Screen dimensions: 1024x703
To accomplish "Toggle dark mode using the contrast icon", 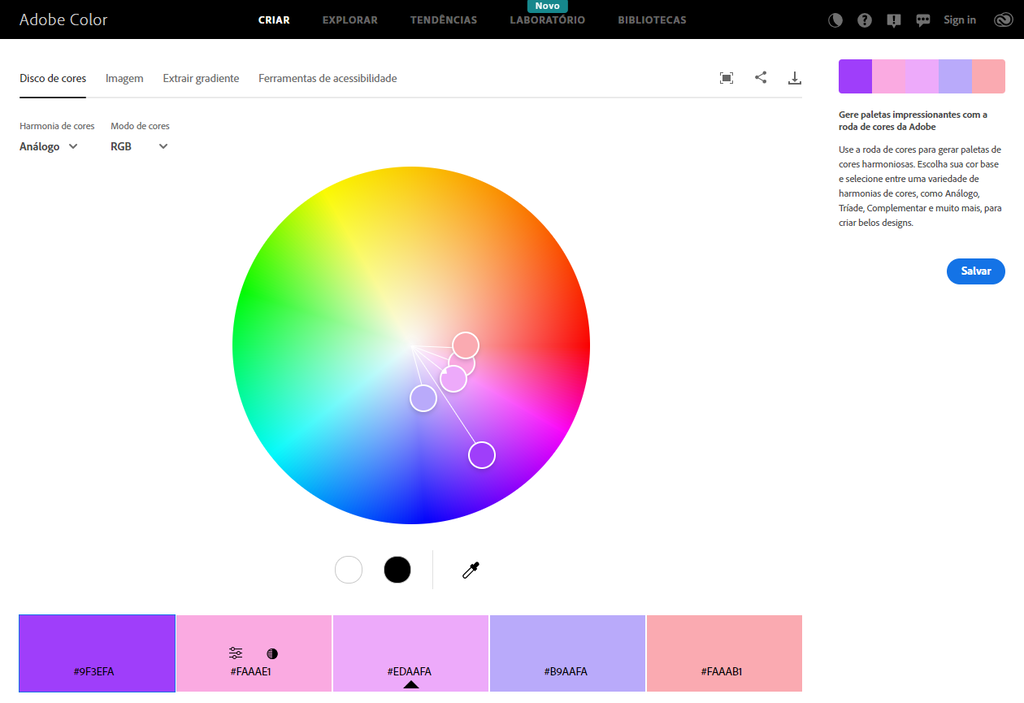I will click(835, 19).
